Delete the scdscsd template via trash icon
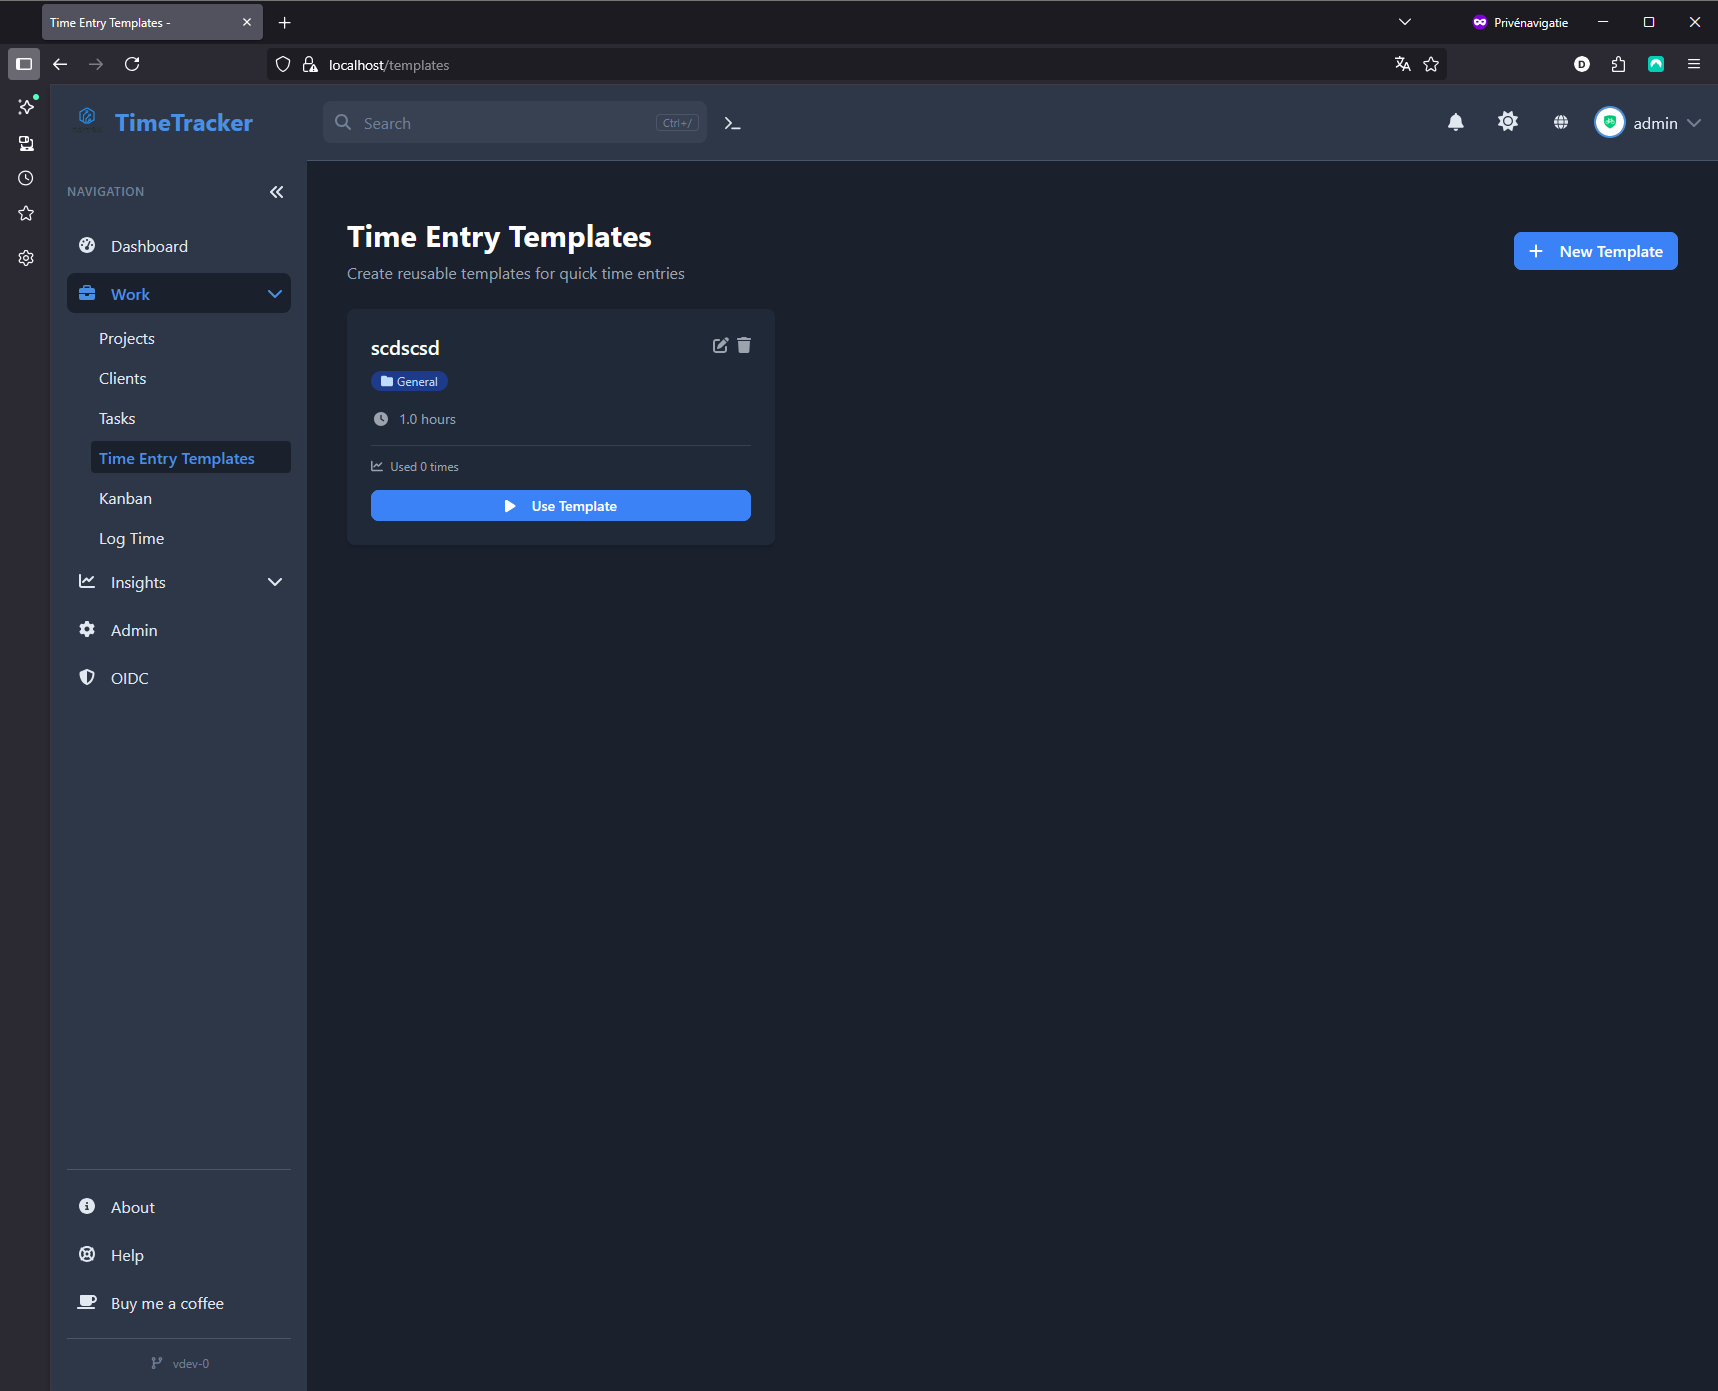Image resolution: width=1718 pixels, height=1391 pixels. pos(744,345)
